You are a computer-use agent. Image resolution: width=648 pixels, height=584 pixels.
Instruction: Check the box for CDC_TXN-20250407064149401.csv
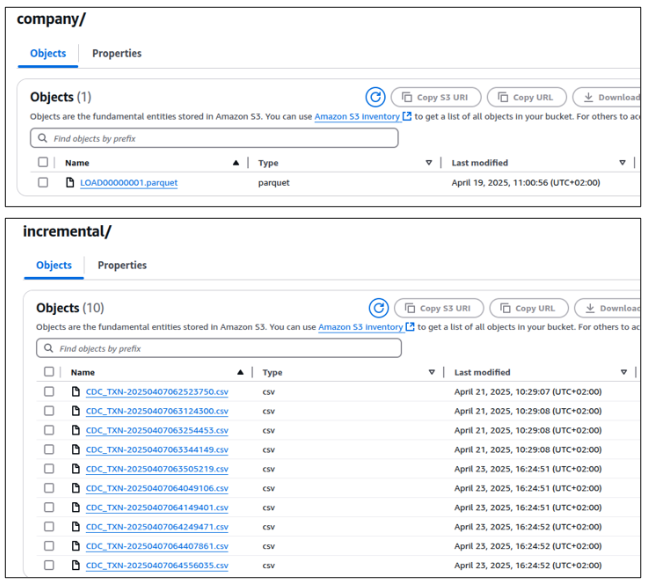pos(49,507)
